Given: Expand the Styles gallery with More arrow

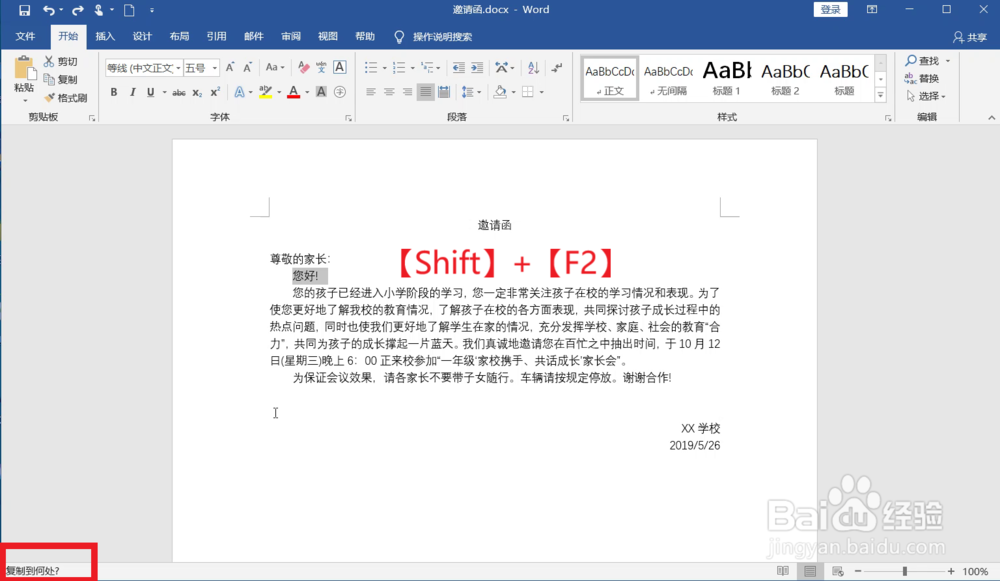Looking at the screenshot, I should 878,97.
